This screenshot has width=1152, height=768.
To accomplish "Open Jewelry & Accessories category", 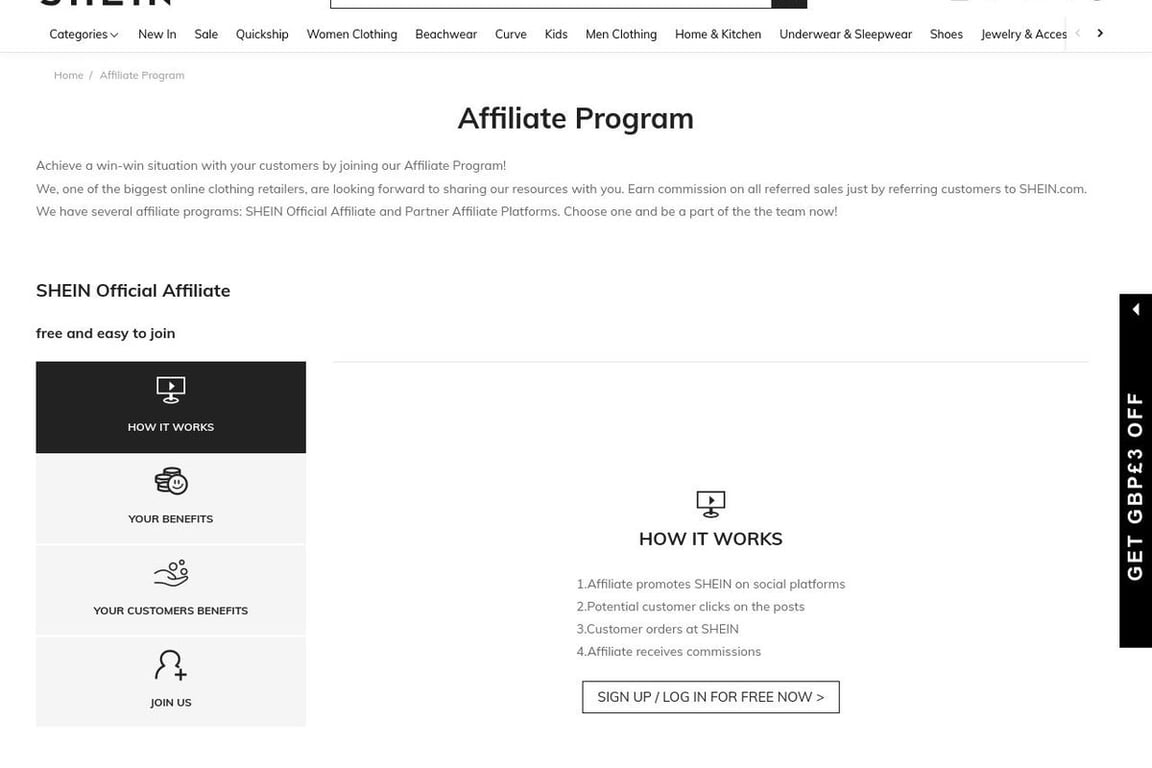I will tap(1023, 35).
